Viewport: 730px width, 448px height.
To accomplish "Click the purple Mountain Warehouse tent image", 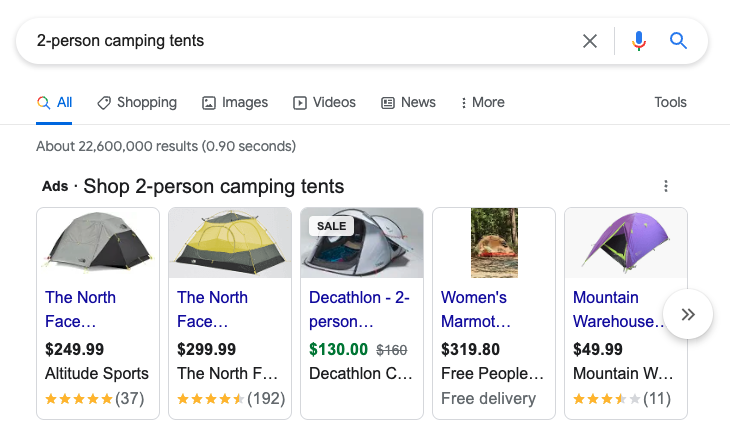I will coord(626,243).
